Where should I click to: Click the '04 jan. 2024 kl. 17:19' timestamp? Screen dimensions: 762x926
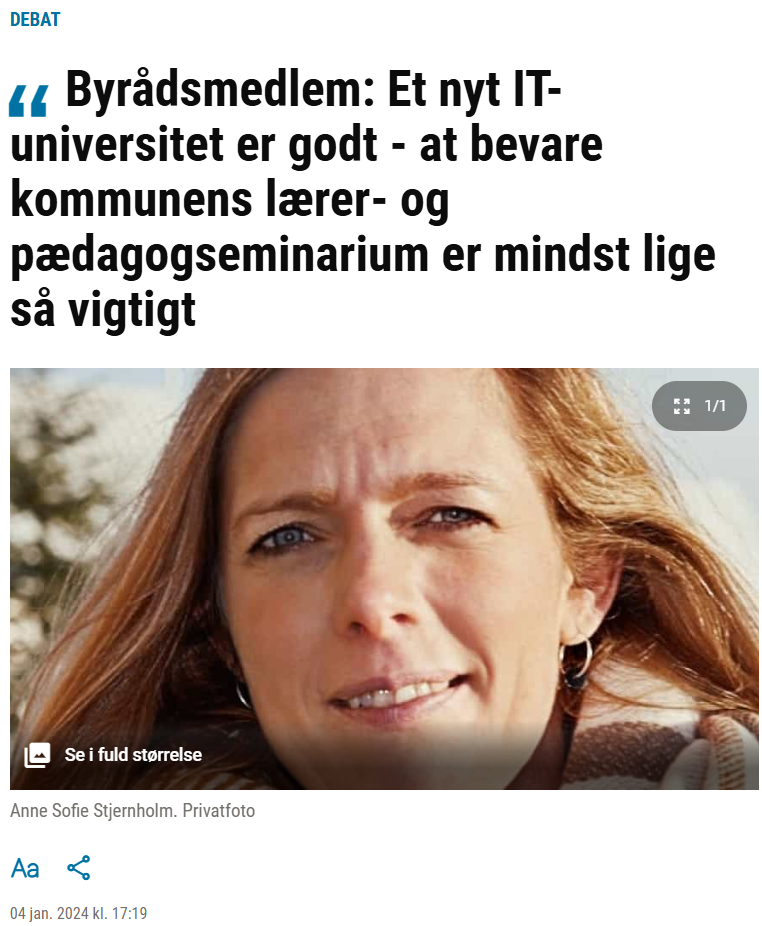[79, 913]
